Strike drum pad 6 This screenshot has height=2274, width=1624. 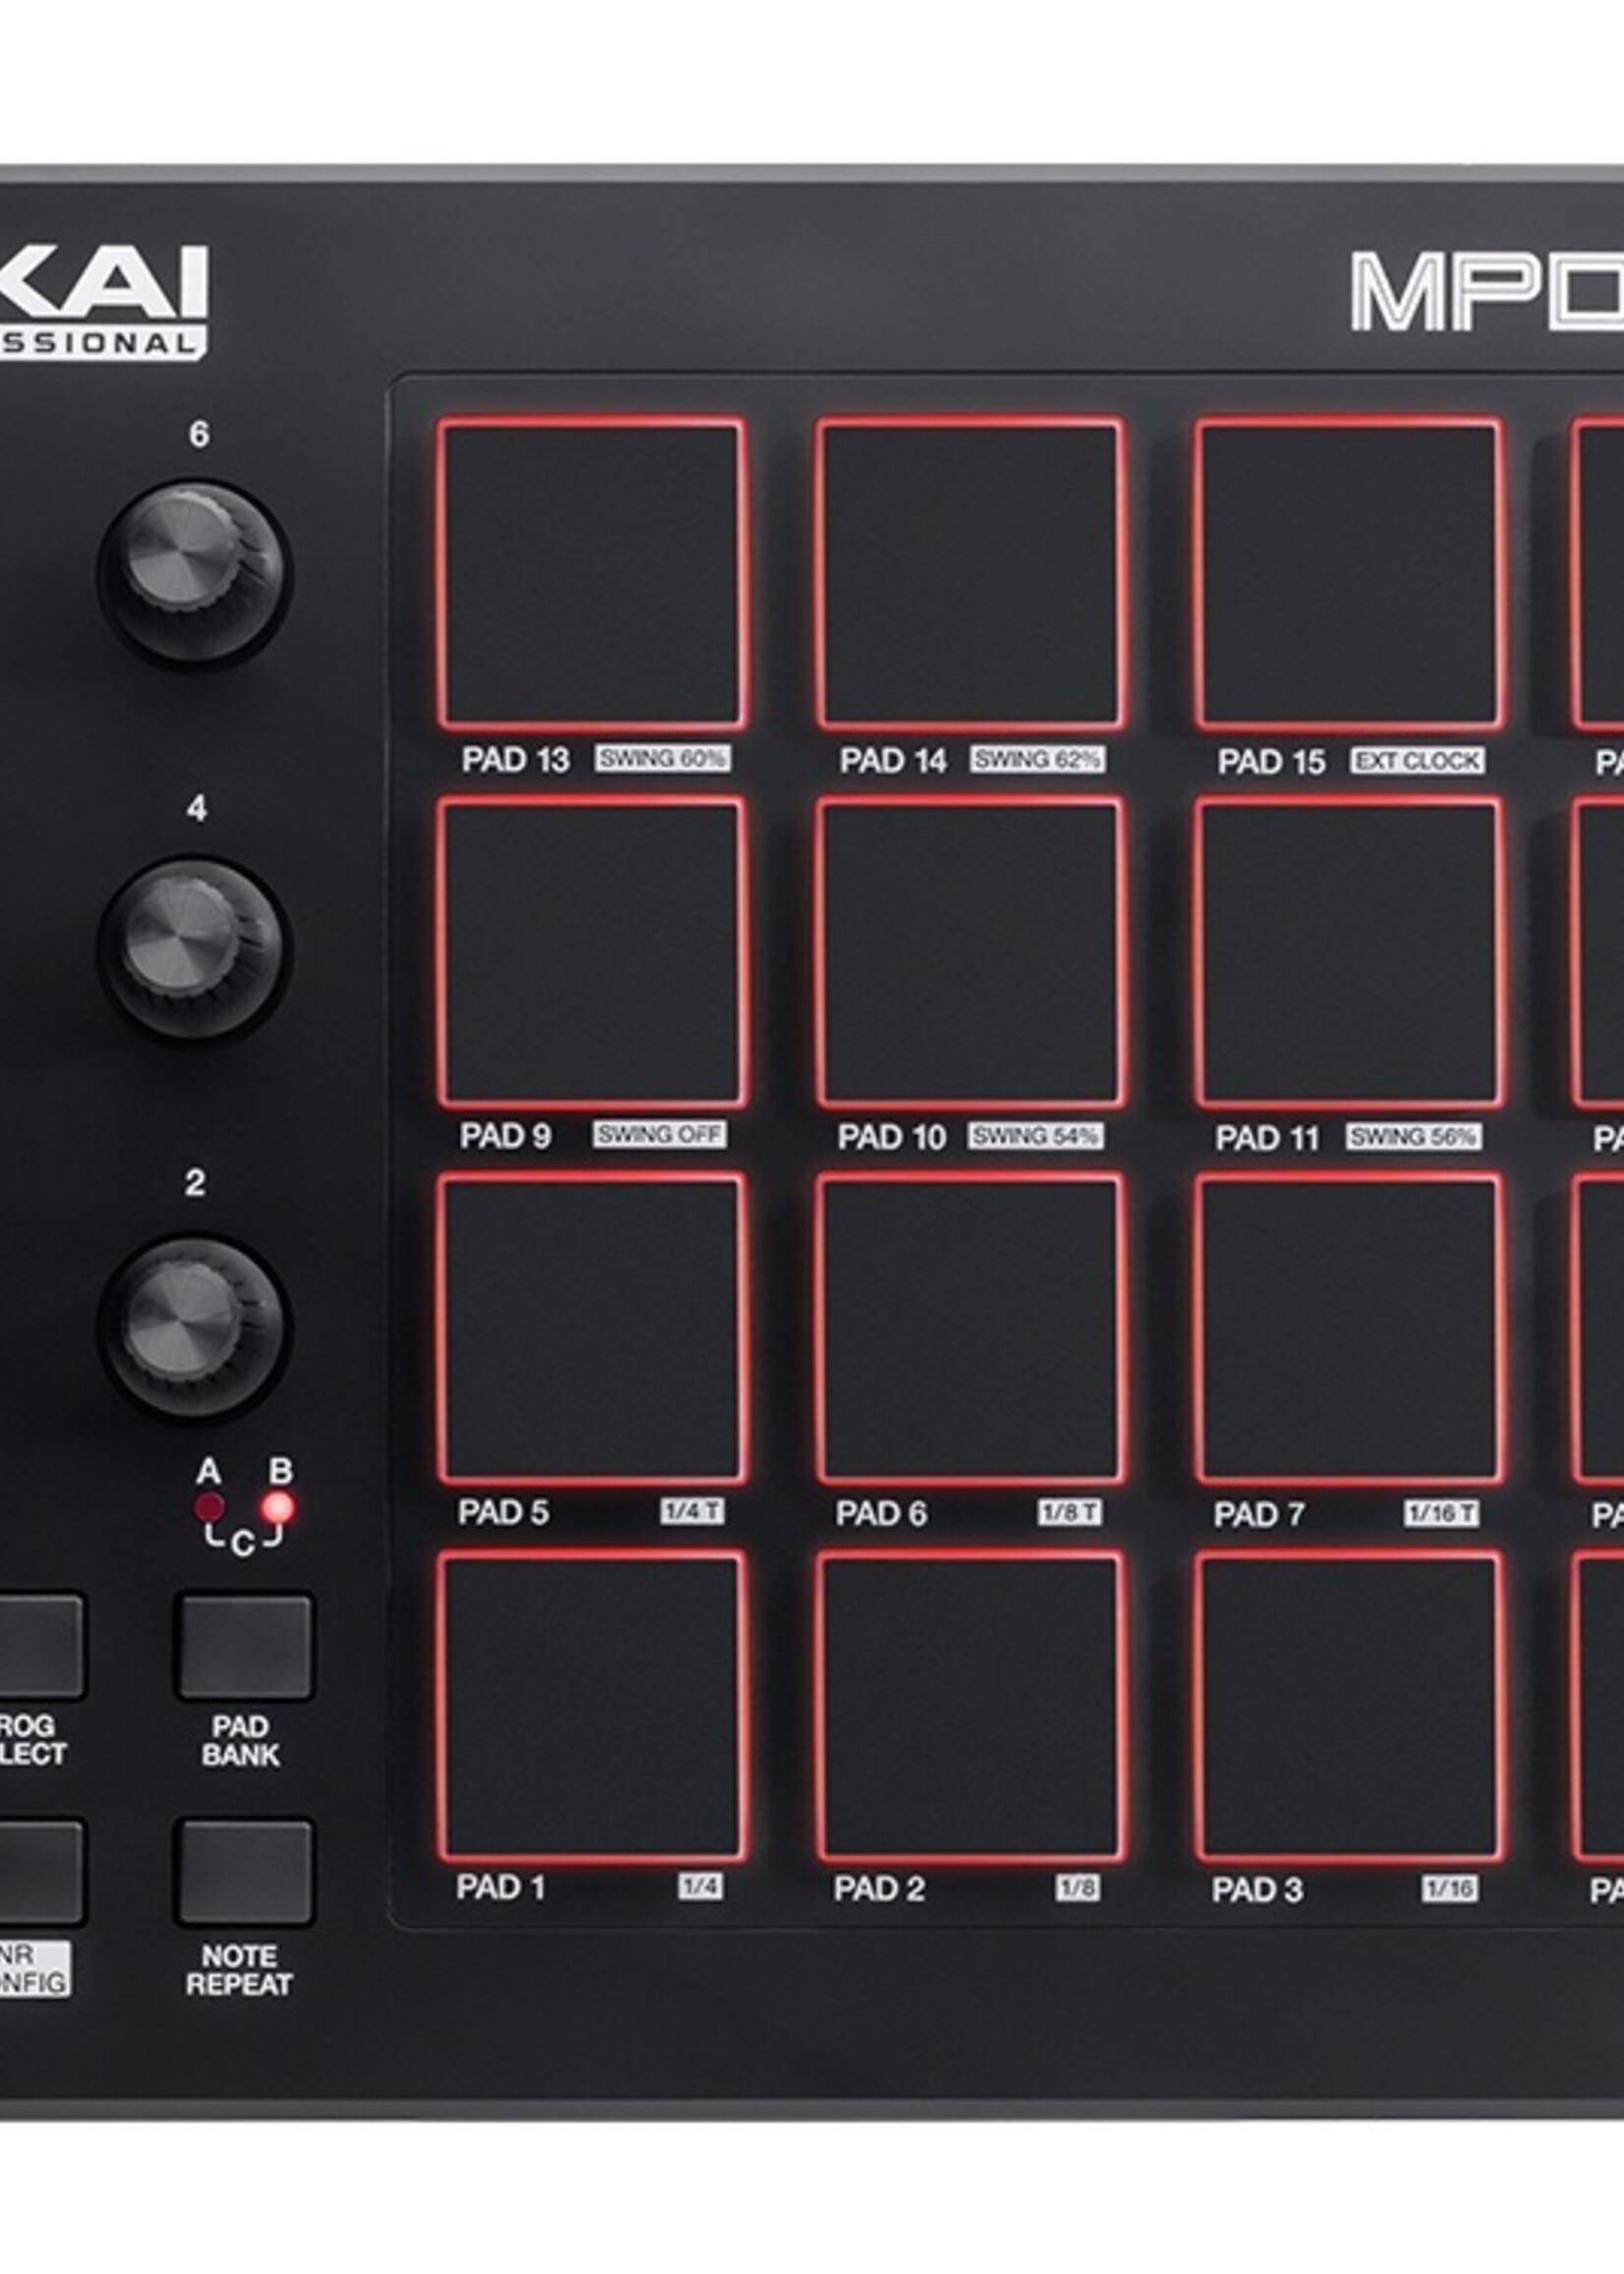970,1329
